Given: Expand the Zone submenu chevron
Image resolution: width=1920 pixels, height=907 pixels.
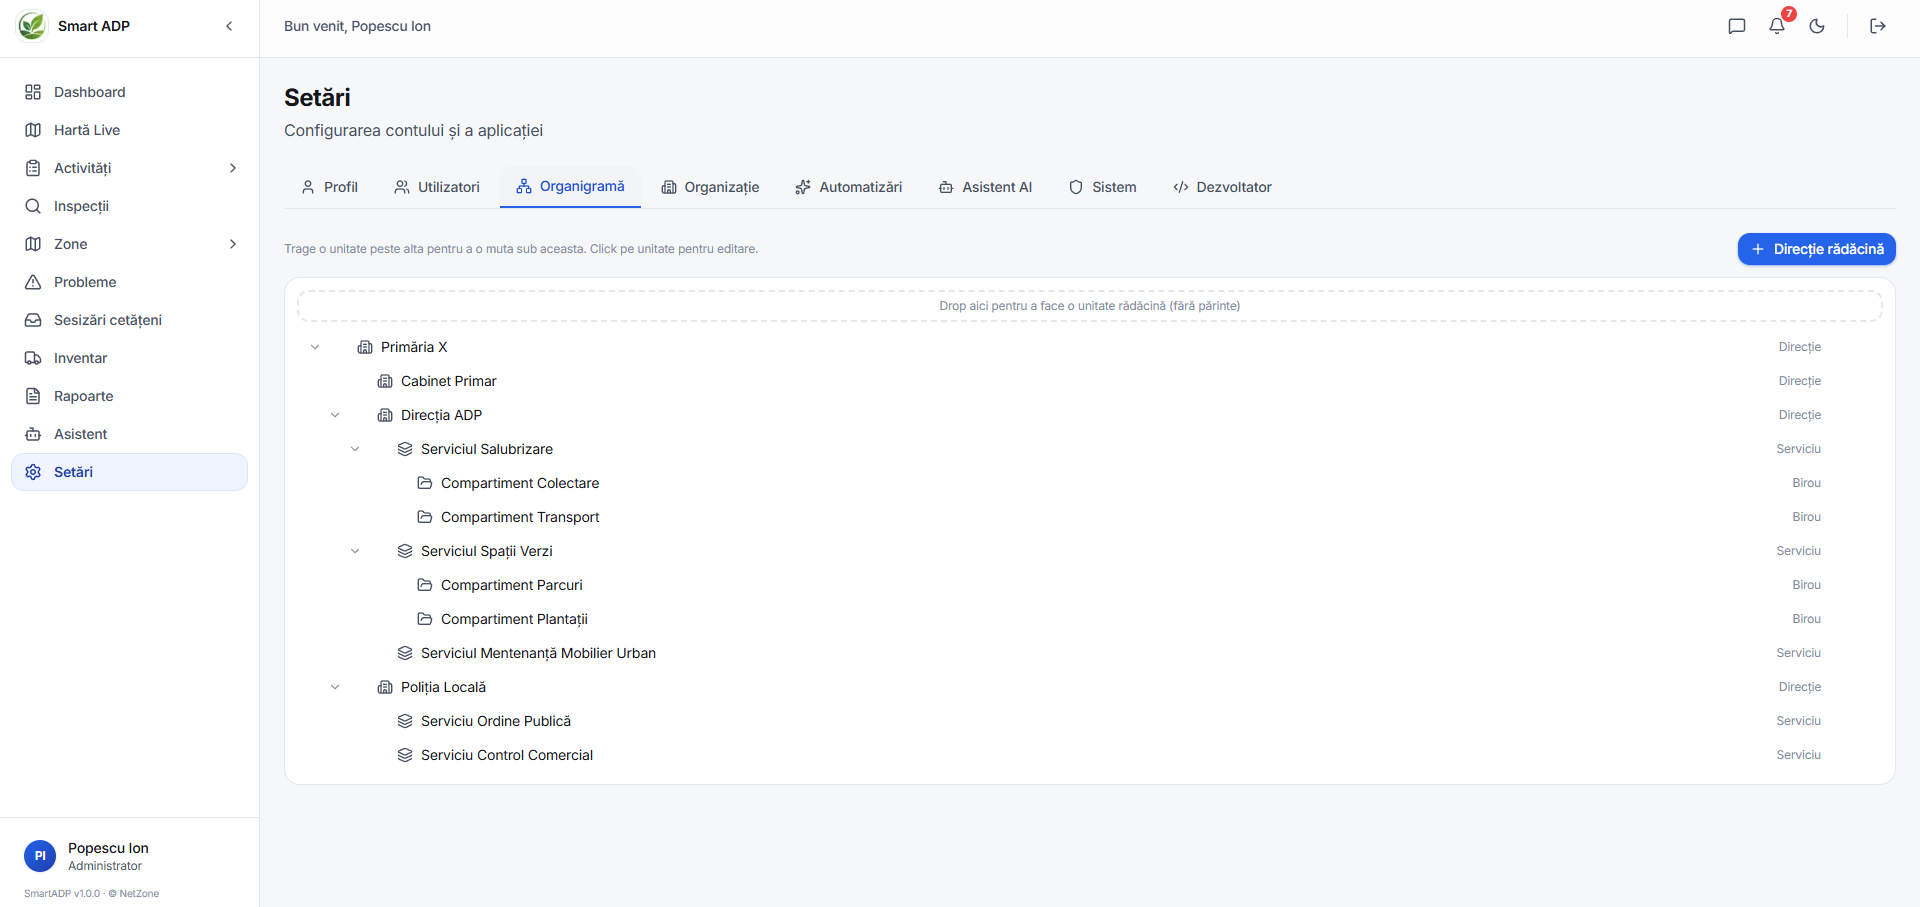Looking at the screenshot, I should [233, 244].
